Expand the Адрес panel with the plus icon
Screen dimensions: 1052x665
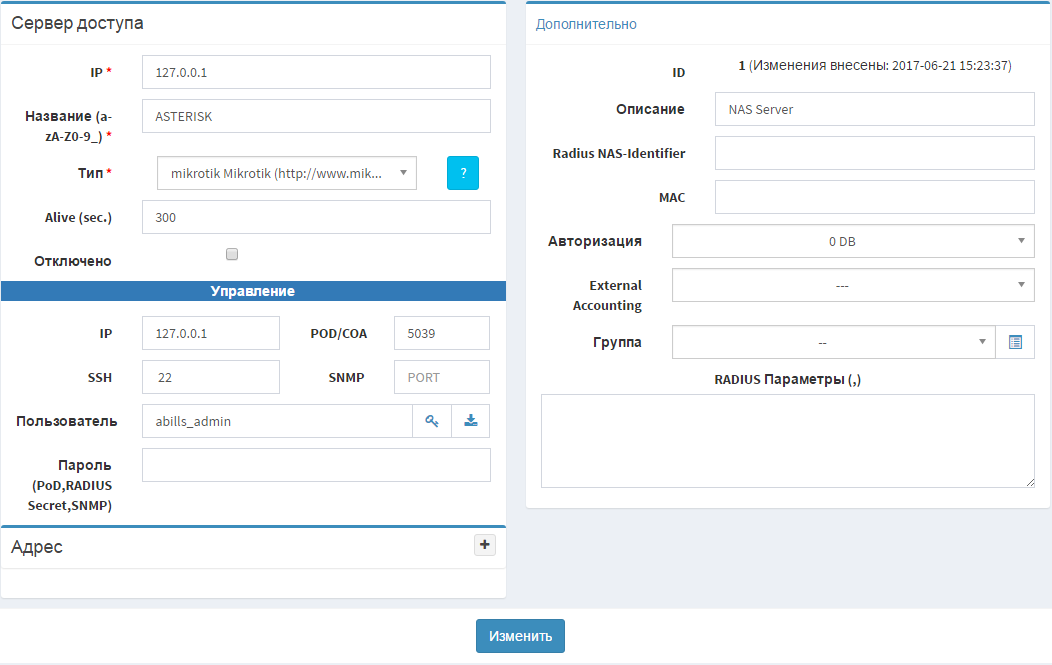click(x=484, y=545)
